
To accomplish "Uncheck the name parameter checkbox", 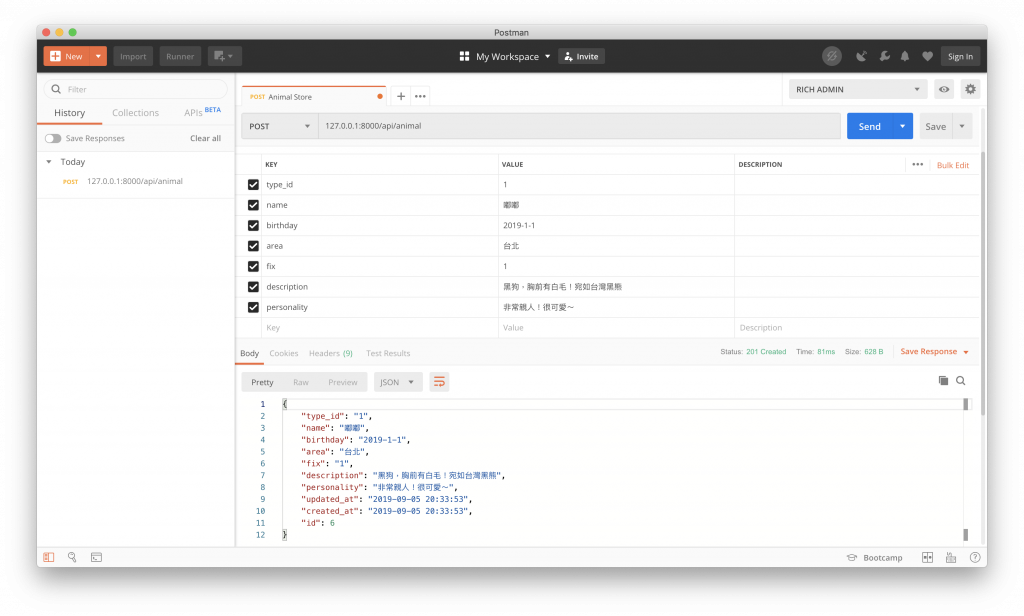I will (253, 205).
